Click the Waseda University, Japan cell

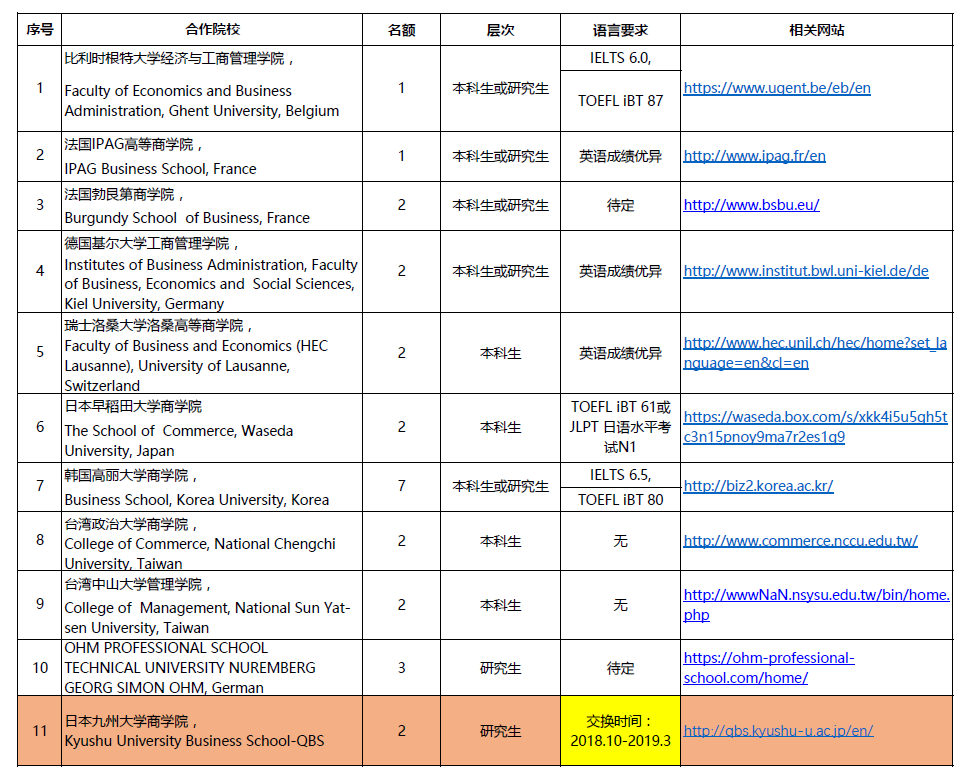point(212,428)
